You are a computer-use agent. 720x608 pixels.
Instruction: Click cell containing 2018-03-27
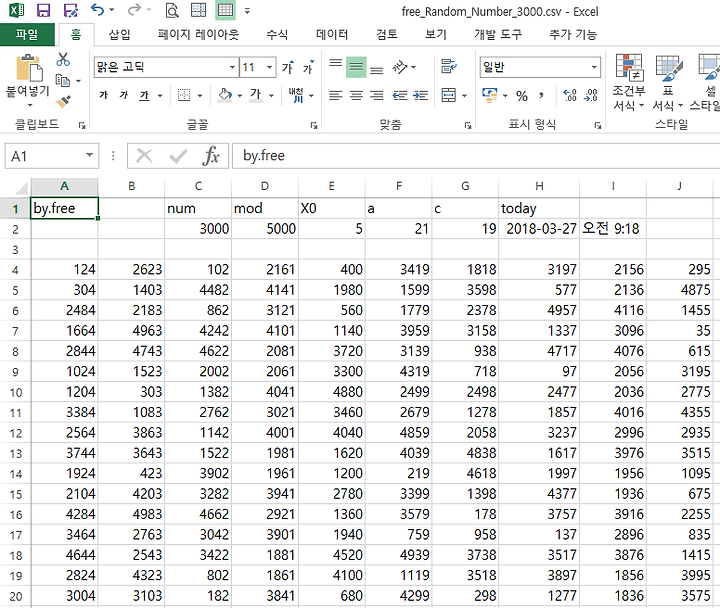tap(539, 229)
